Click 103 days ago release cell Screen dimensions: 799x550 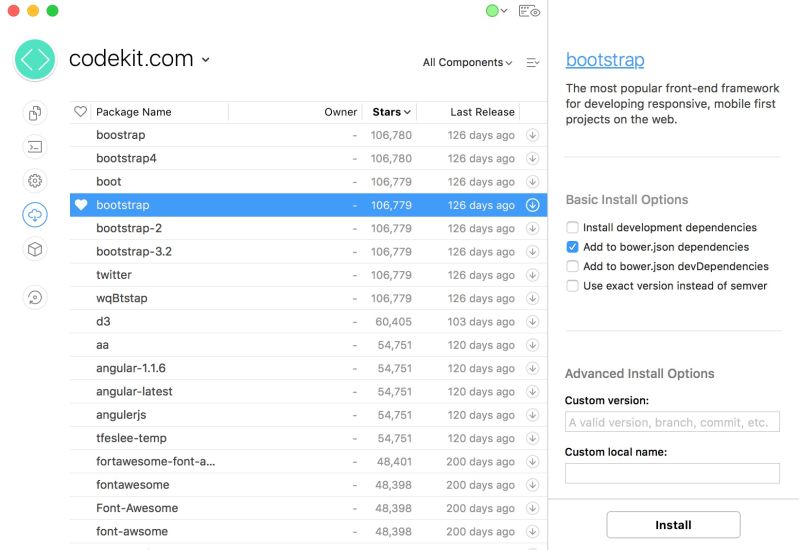(481, 322)
